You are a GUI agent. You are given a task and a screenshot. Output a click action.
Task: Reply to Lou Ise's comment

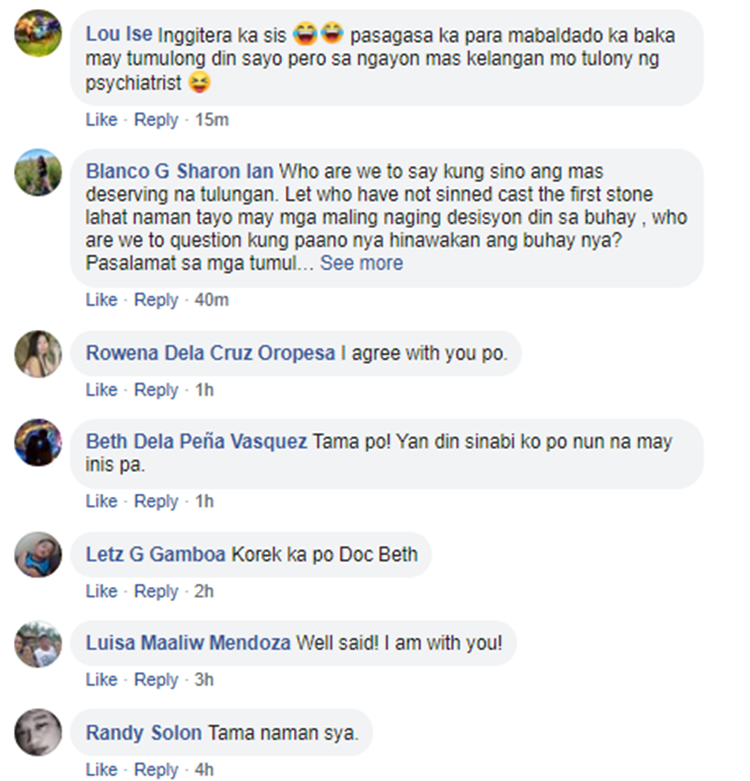tap(156, 120)
